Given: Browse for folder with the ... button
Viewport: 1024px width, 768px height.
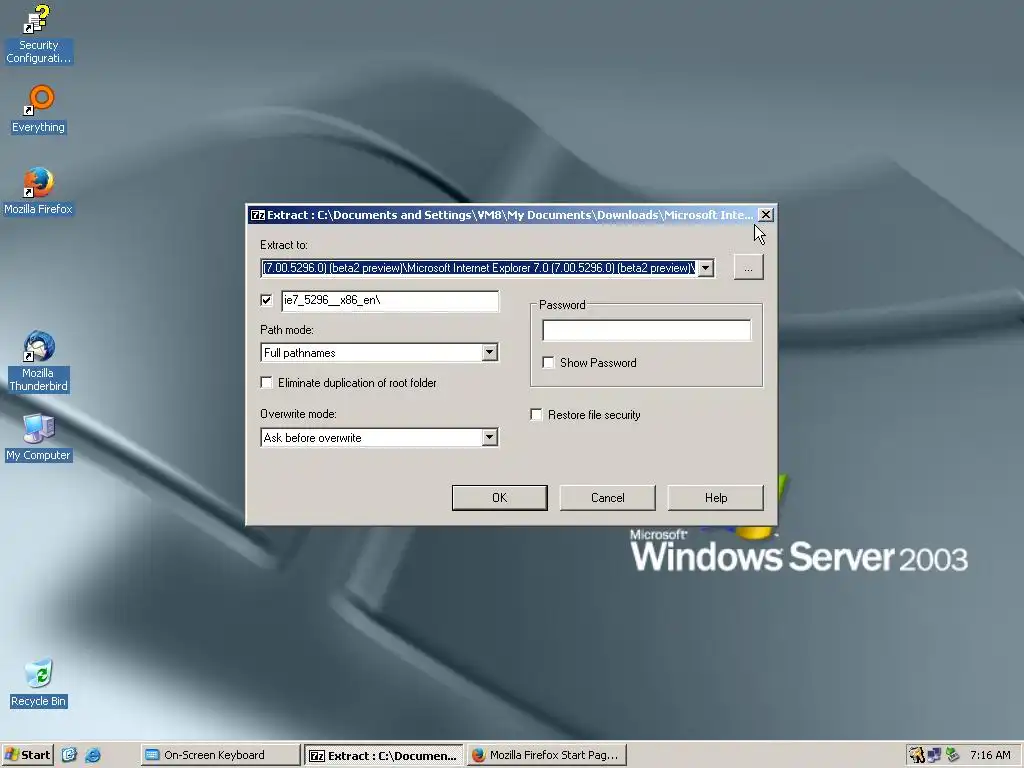Looking at the screenshot, I should point(748,268).
